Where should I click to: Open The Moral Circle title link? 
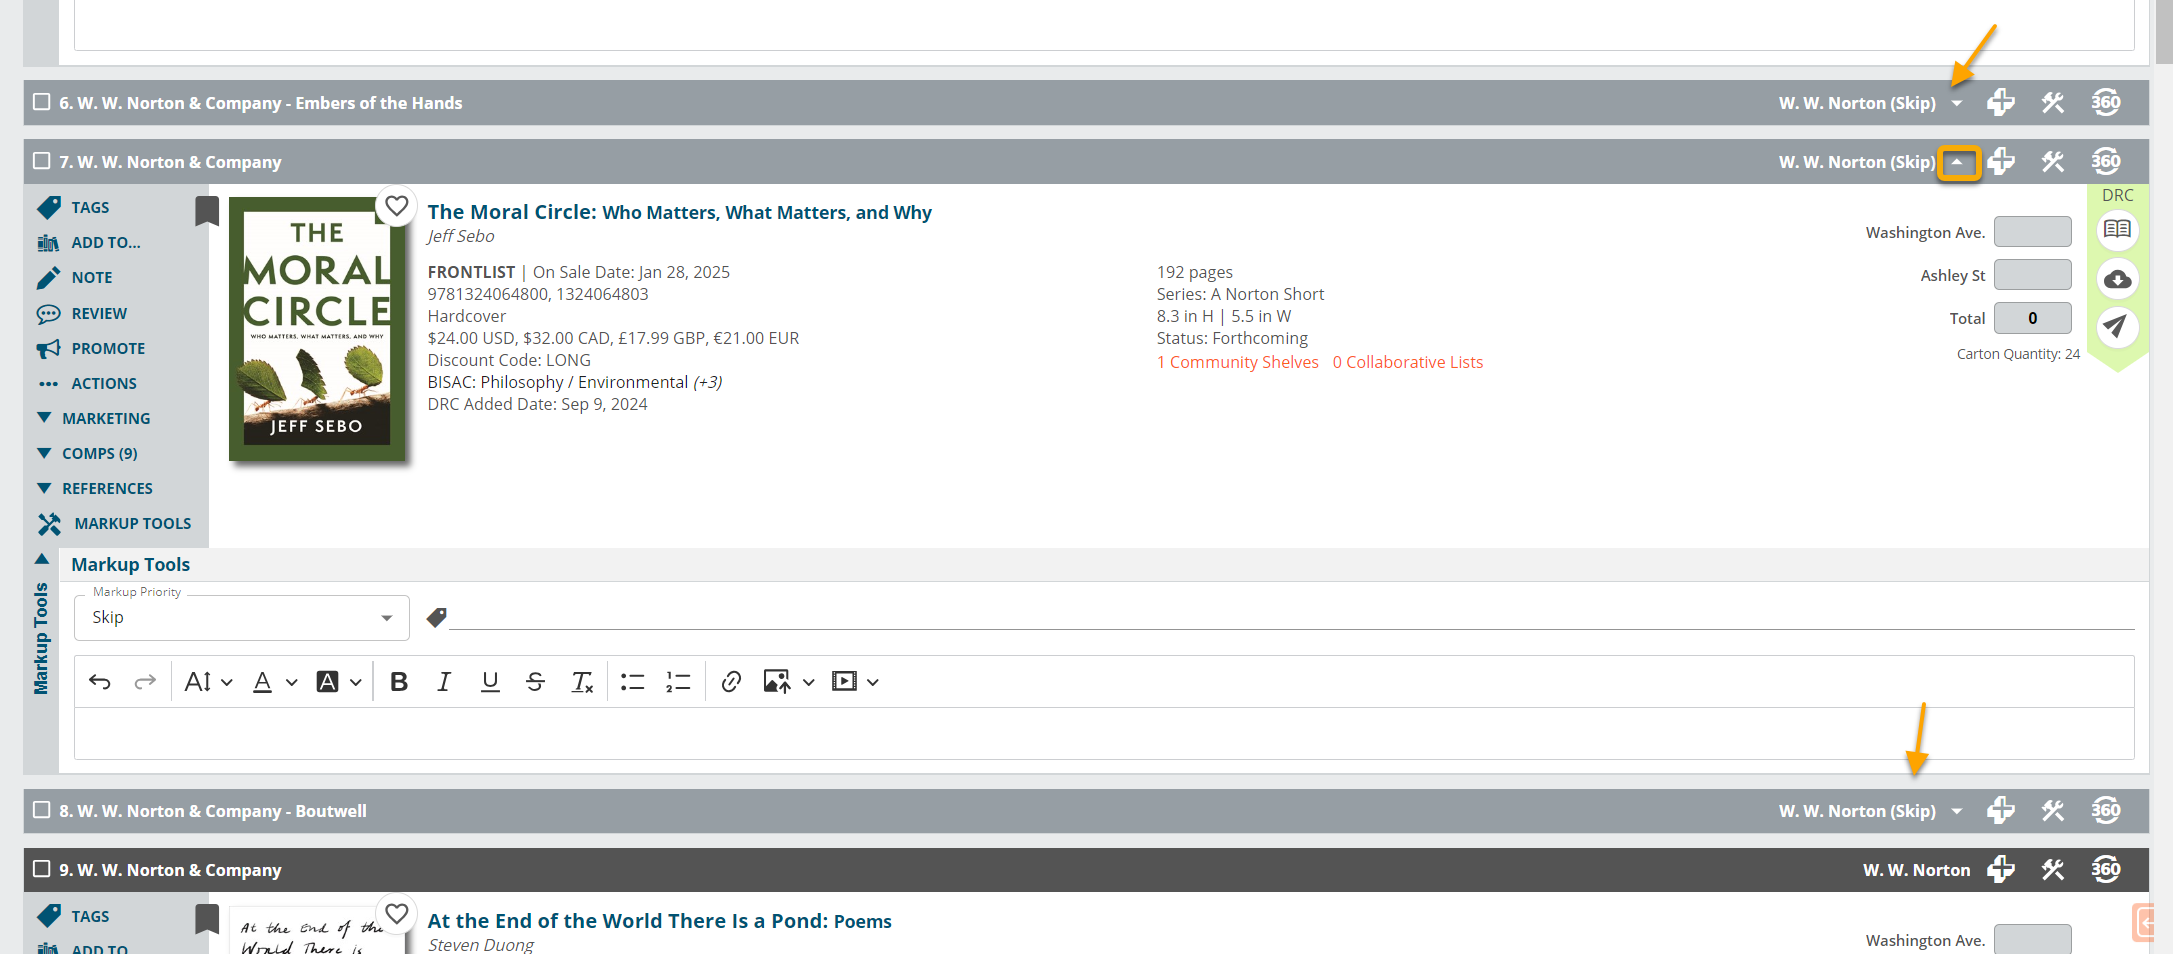pos(679,212)
